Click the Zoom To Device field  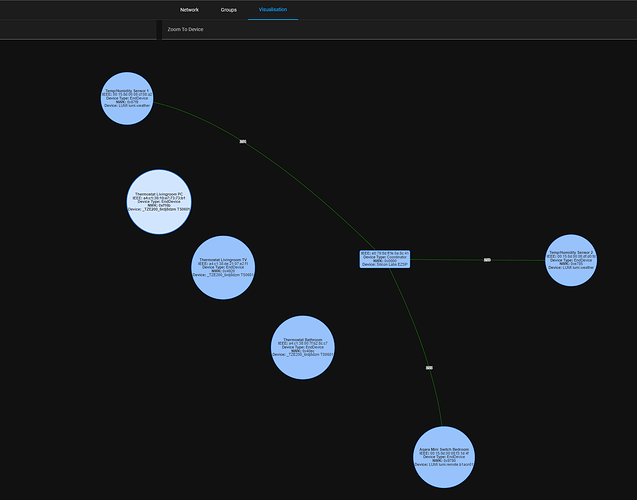(x=300, y=30)
